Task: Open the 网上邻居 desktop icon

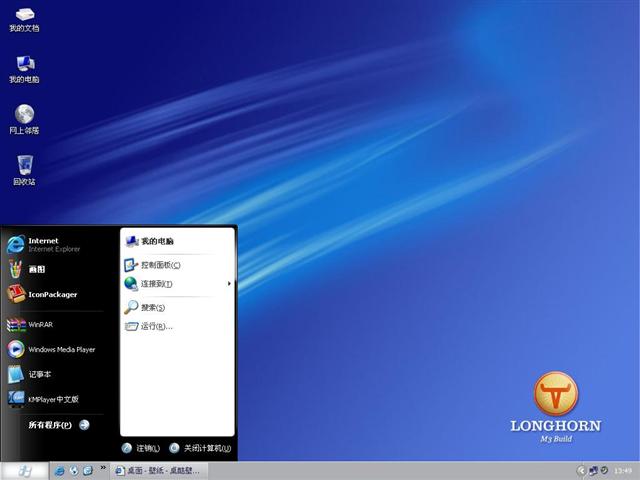Action: [24, 119]
